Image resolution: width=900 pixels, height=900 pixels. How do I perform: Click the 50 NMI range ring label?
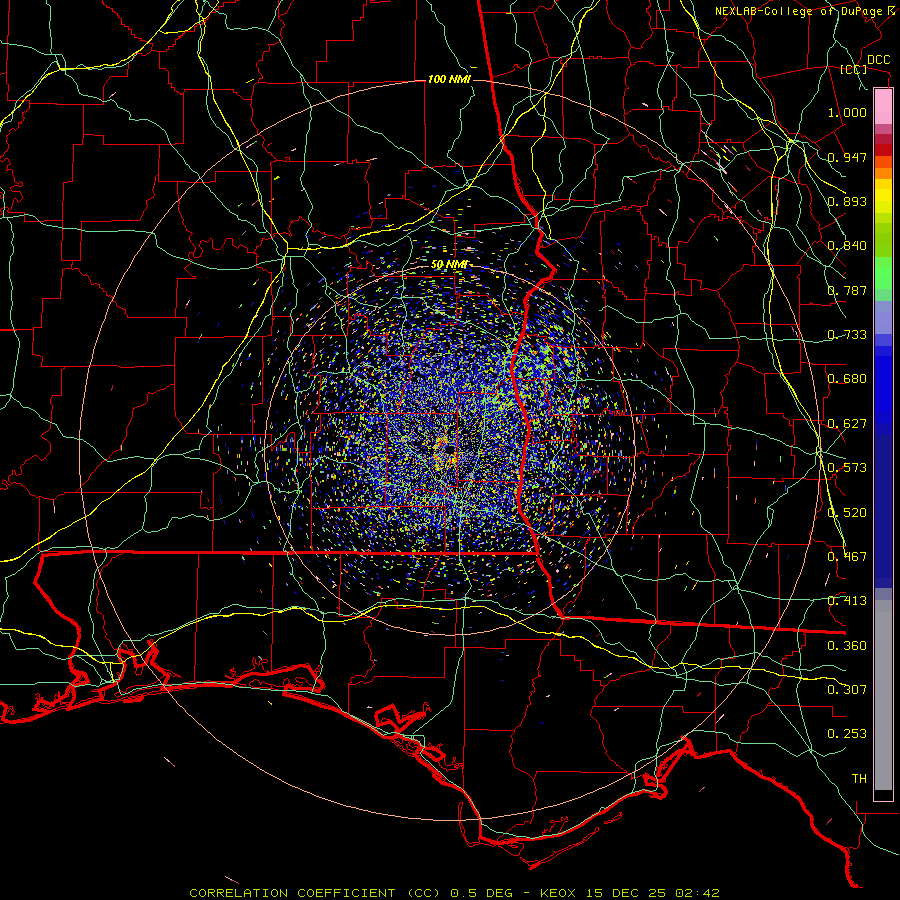449,265
